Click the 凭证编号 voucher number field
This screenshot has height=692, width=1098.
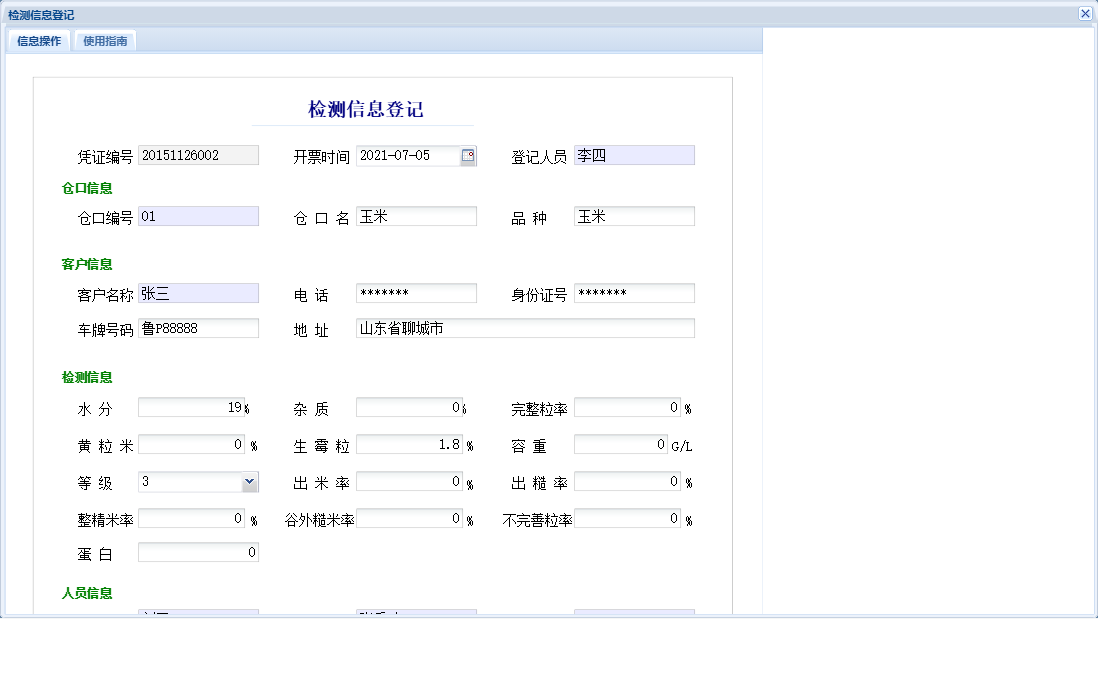[198, 155]
